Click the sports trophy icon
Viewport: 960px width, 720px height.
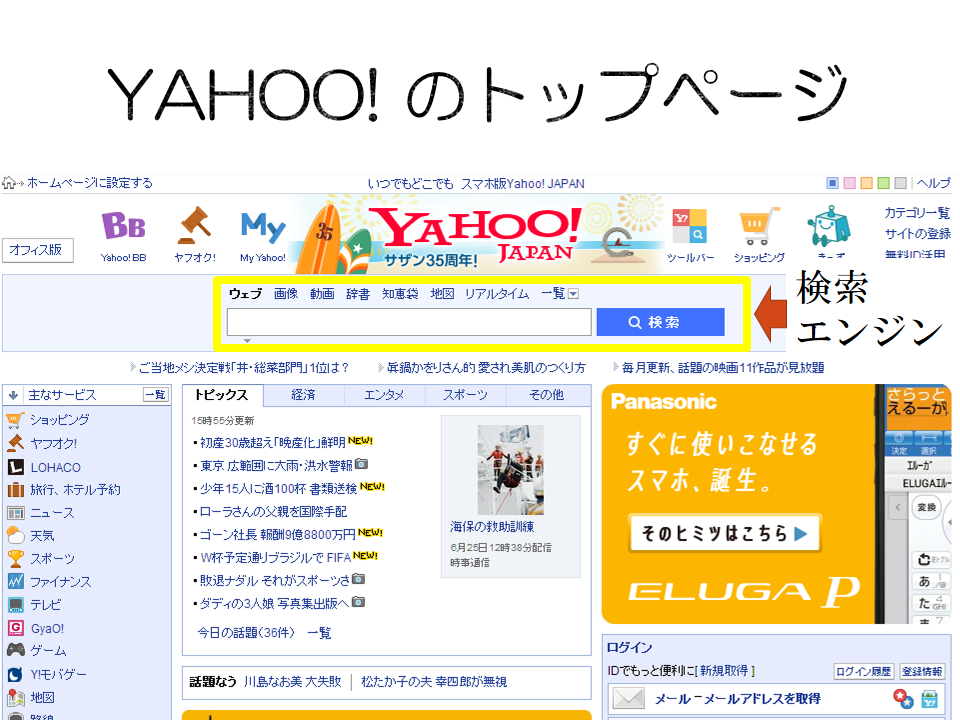click(15, 558)
